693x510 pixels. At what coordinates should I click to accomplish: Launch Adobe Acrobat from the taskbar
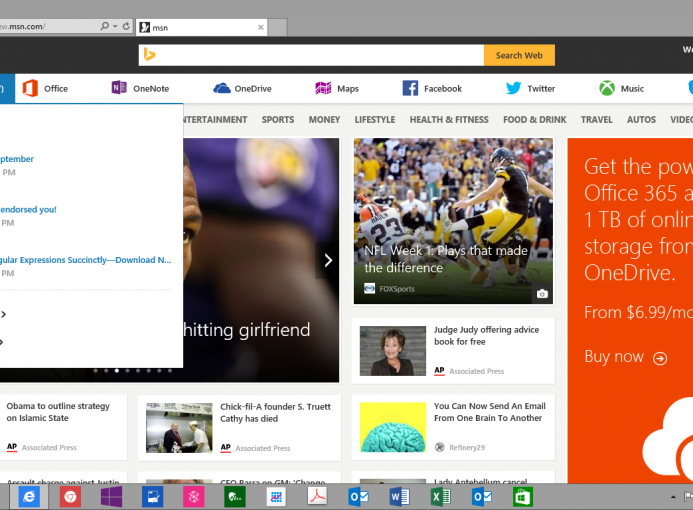point(317,496)
